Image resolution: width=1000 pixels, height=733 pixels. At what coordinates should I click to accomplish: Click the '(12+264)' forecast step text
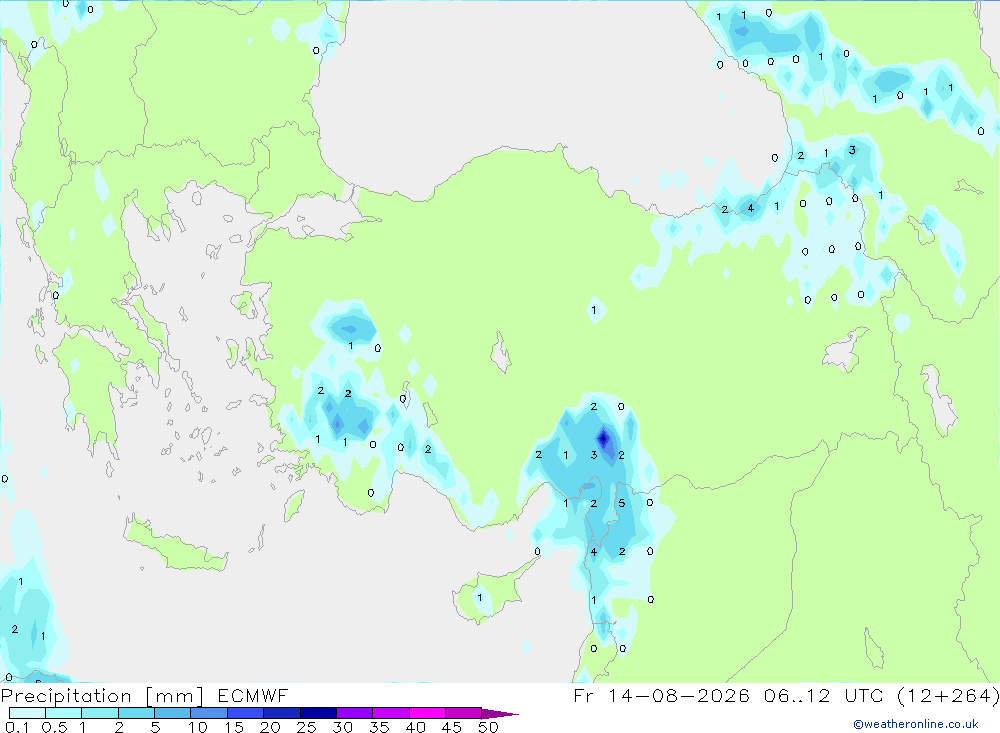pyautogui.click(x=948, y=695)
